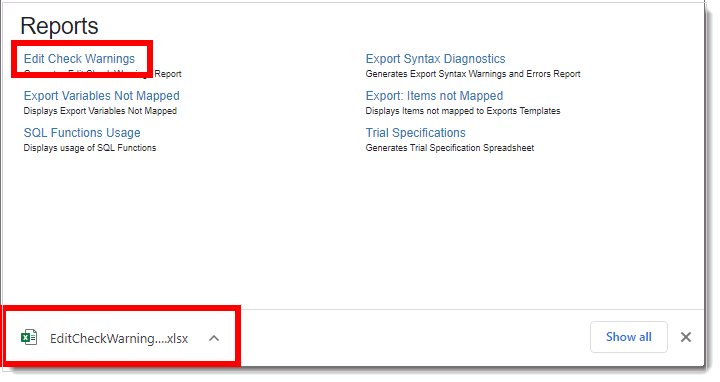
Task: Close the downloads bar with the X
Action: (686, 337)
